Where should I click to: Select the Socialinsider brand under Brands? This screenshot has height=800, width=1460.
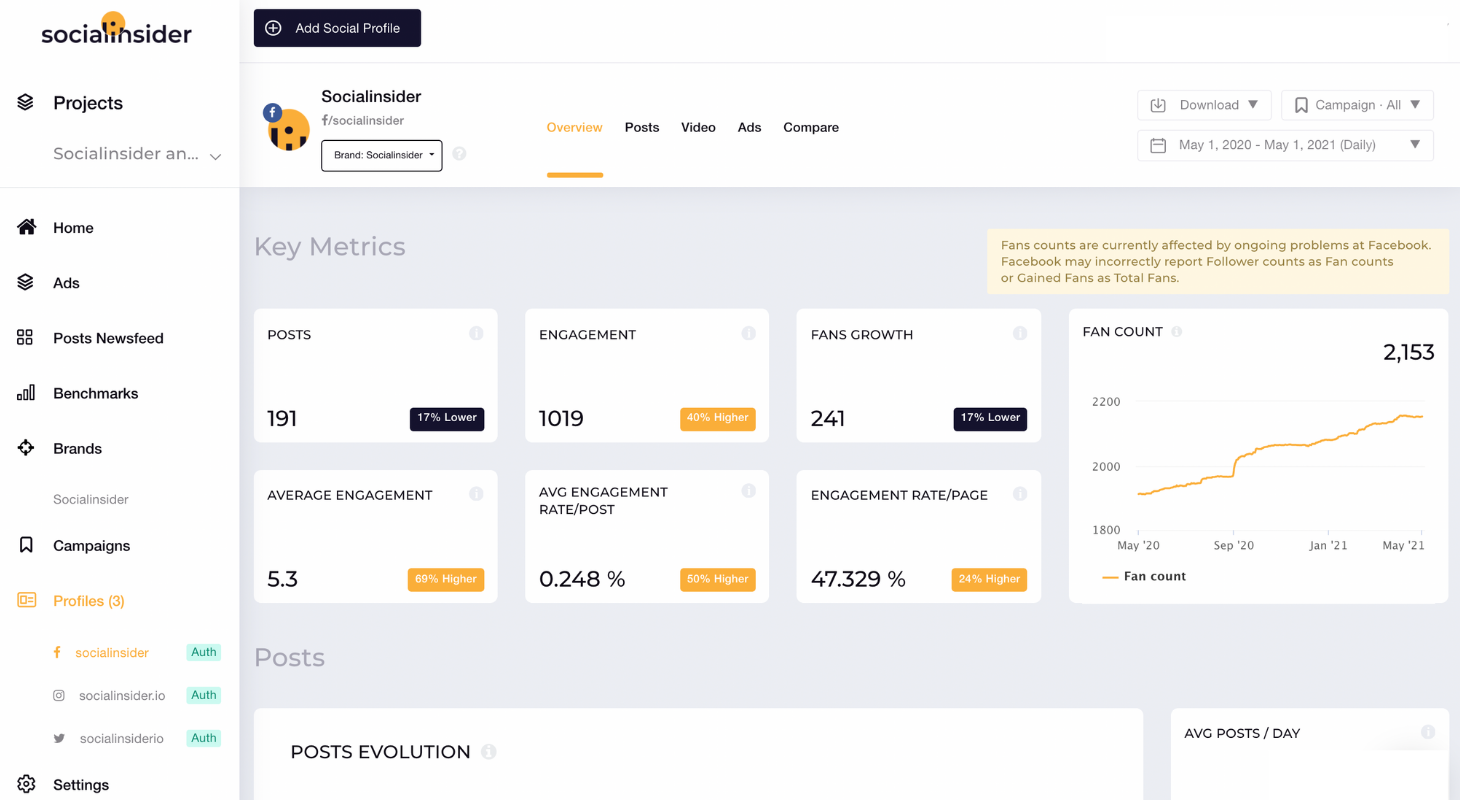click(91, 499)
